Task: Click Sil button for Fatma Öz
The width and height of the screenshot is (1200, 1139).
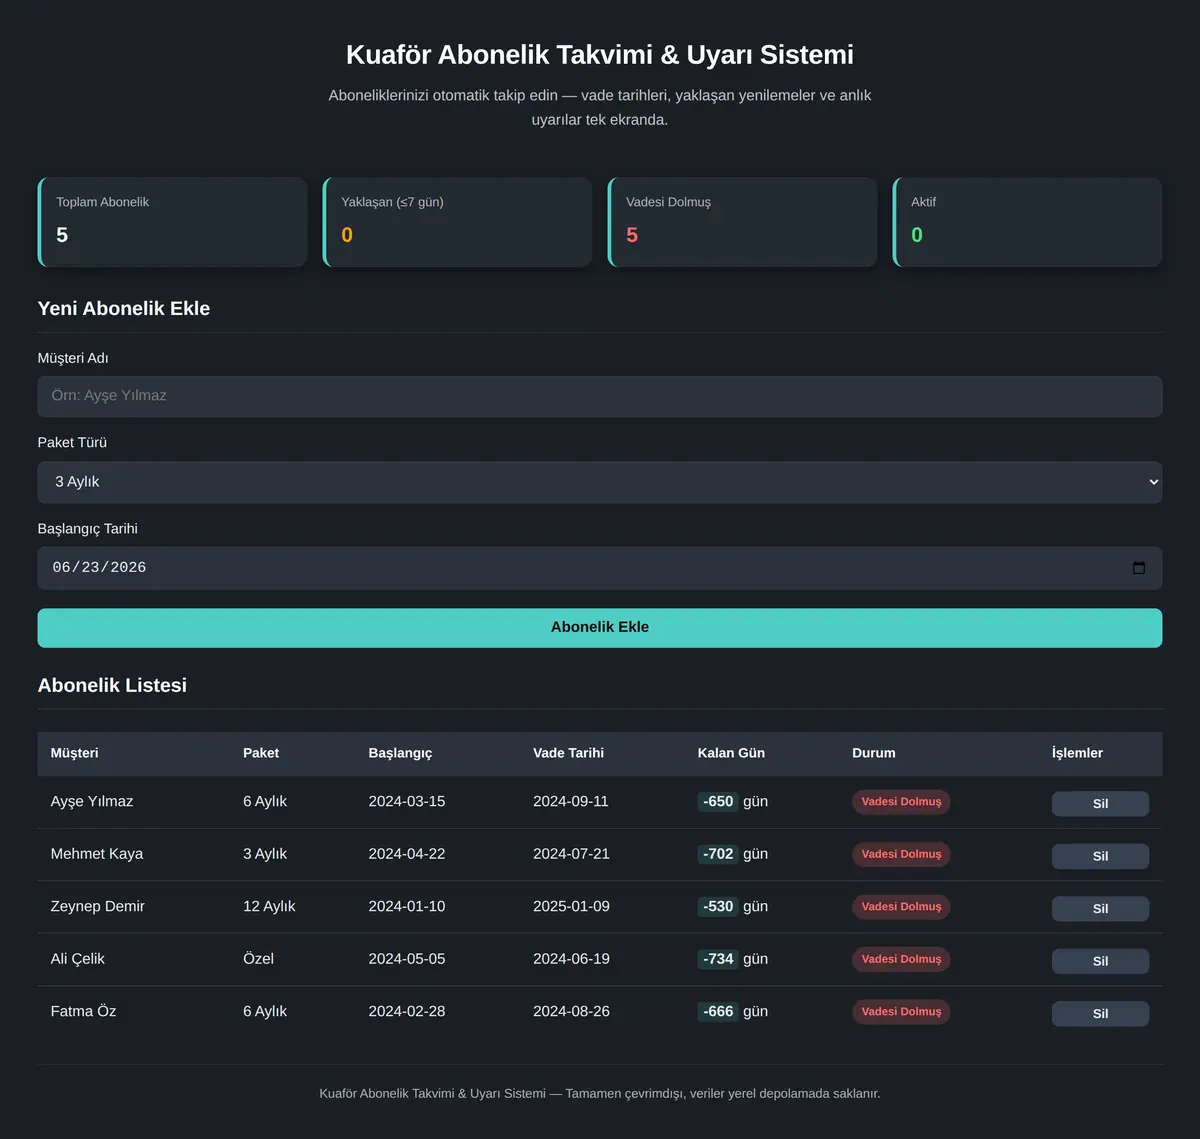Action: coord(1100,1014)
